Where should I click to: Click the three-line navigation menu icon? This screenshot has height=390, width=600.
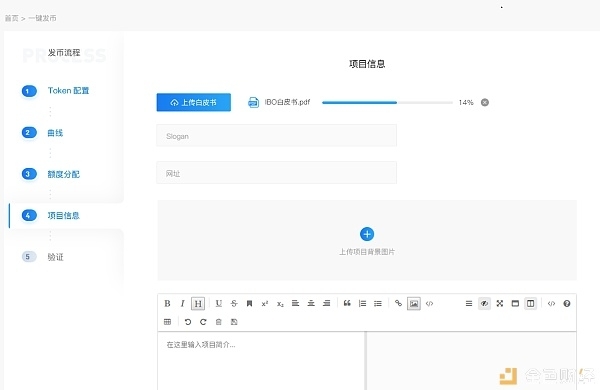(469, 304)
